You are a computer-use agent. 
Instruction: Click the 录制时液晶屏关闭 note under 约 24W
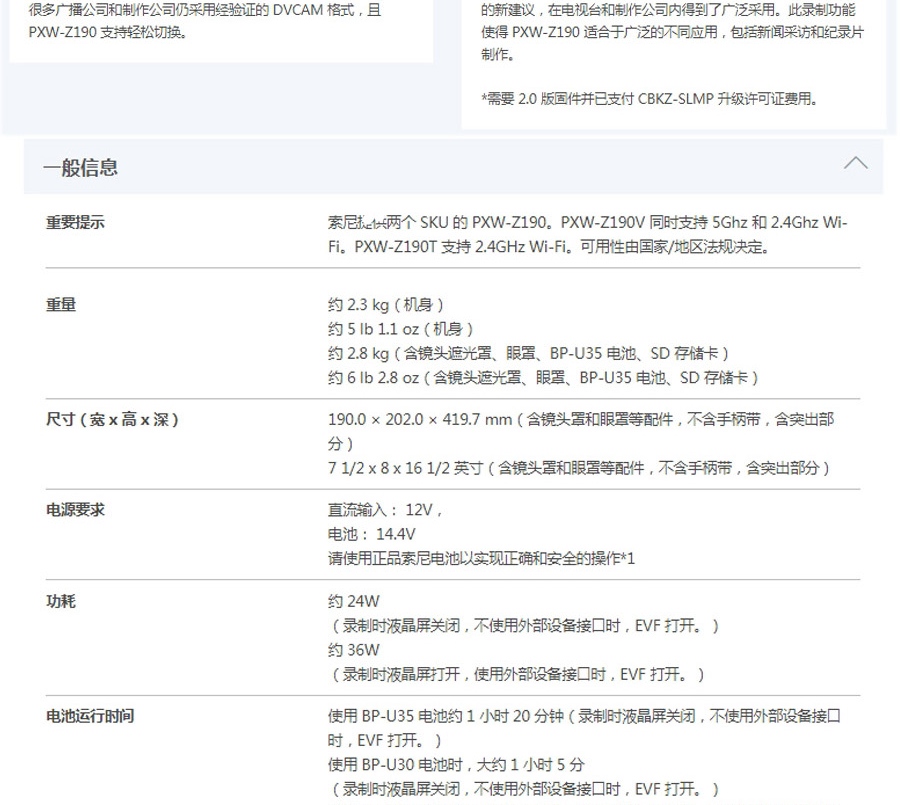tap(524, 625)
